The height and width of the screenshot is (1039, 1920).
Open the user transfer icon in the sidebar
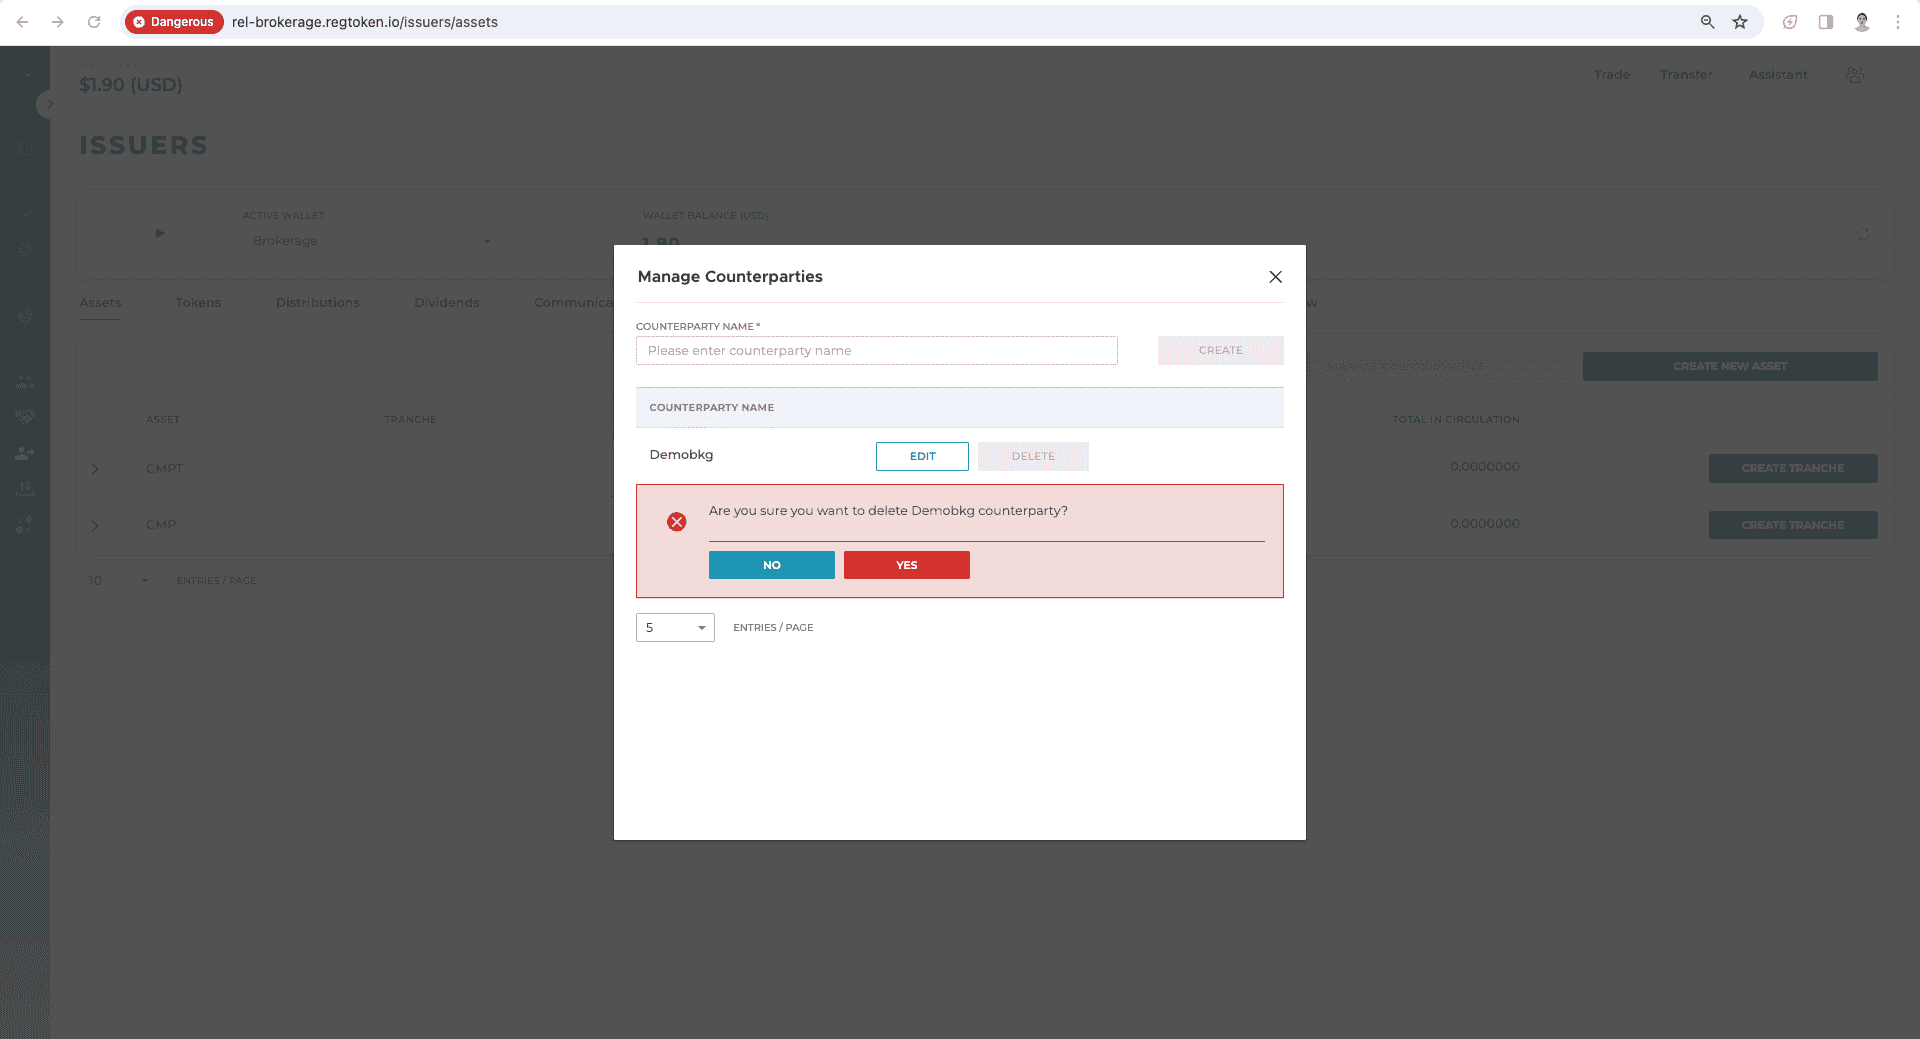(x=25, y=453)
